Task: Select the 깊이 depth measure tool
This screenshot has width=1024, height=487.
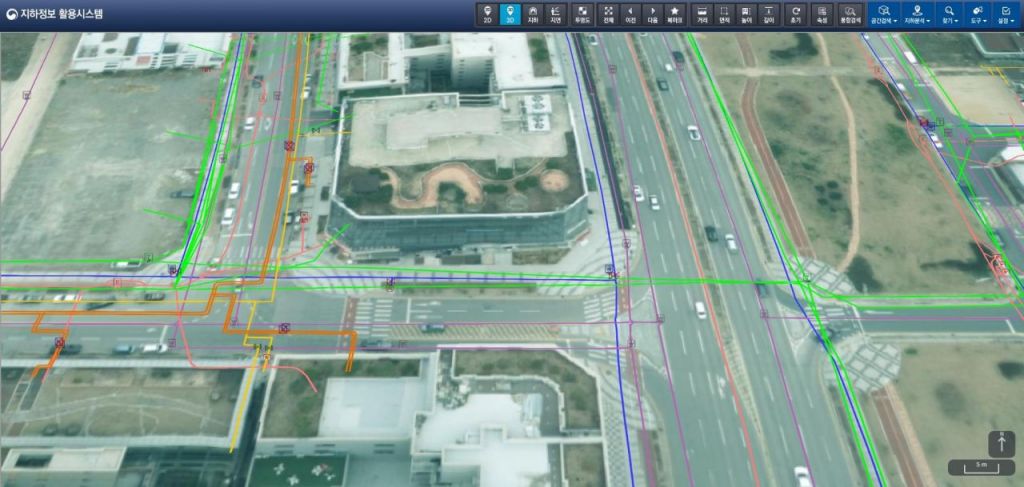Action: click(x=768, y=14)
